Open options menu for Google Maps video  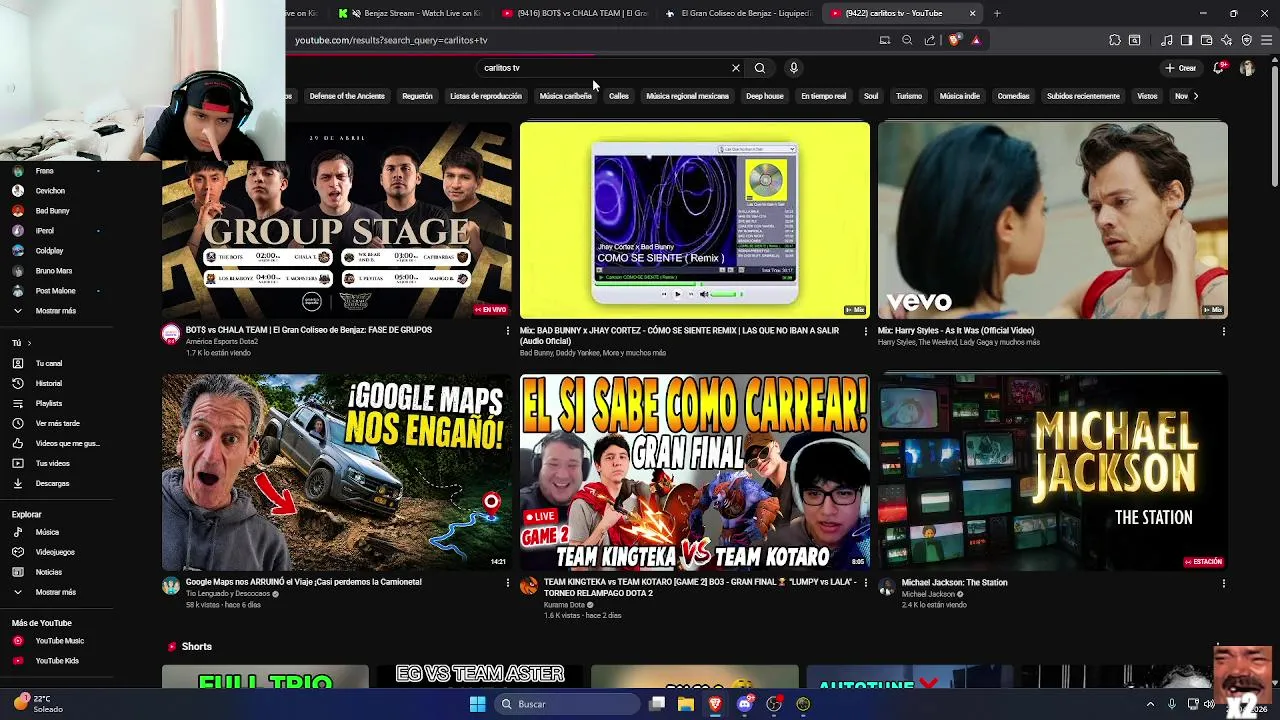[x=507, y=583]
